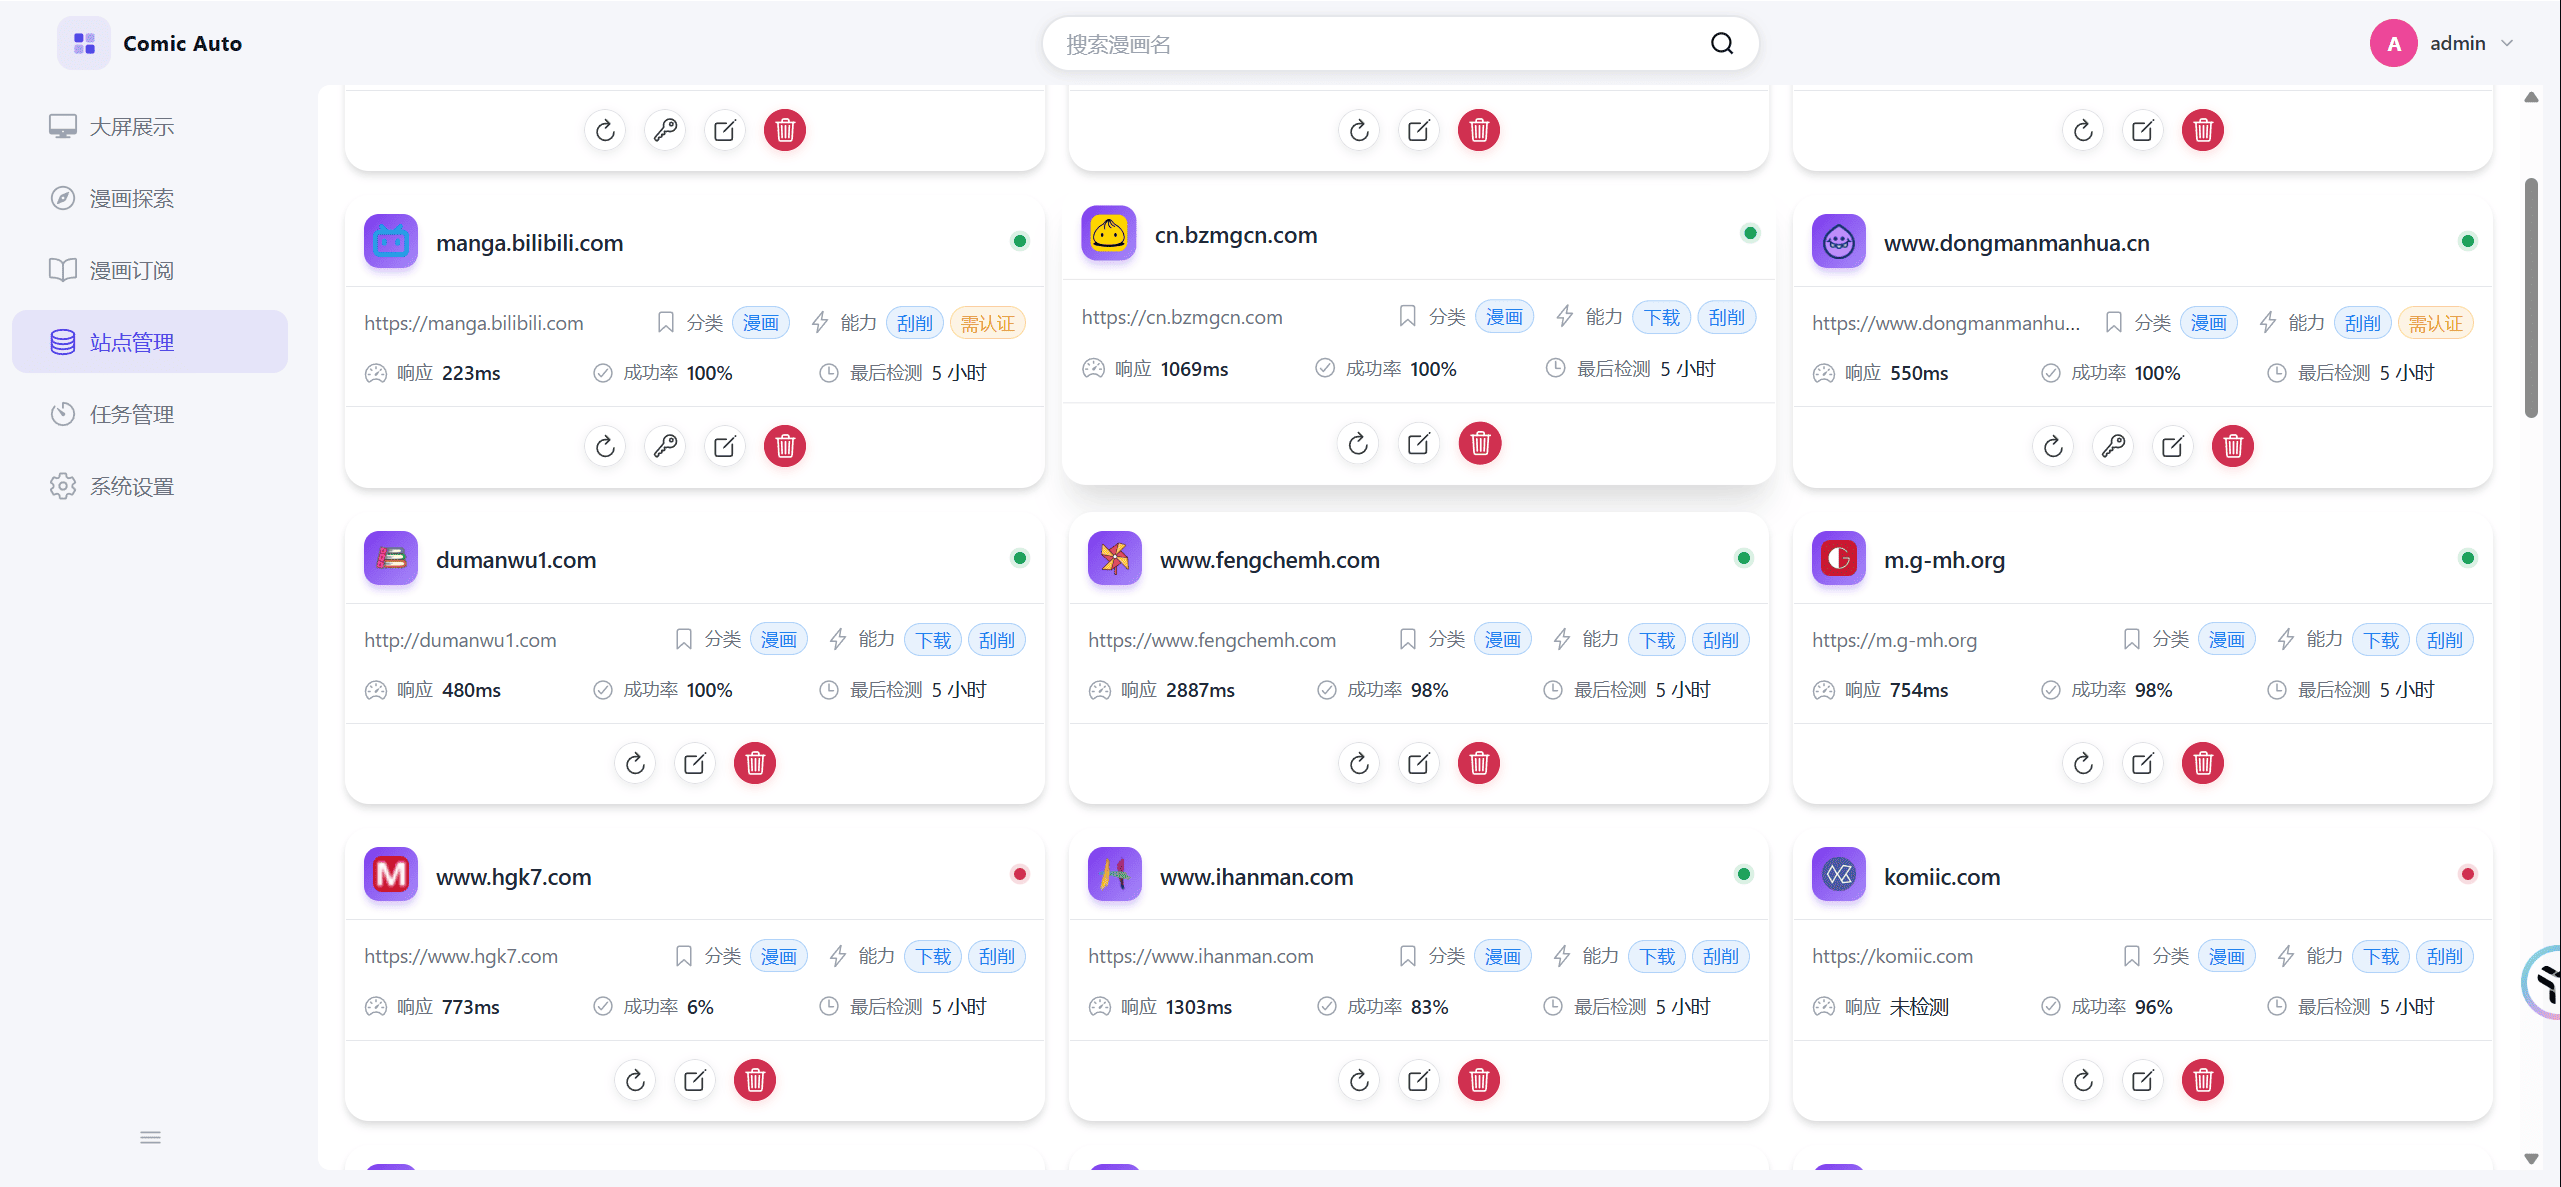Edit the komiic.com site
The width and height of the screenshot is (2561, 1187).
2143,1080
